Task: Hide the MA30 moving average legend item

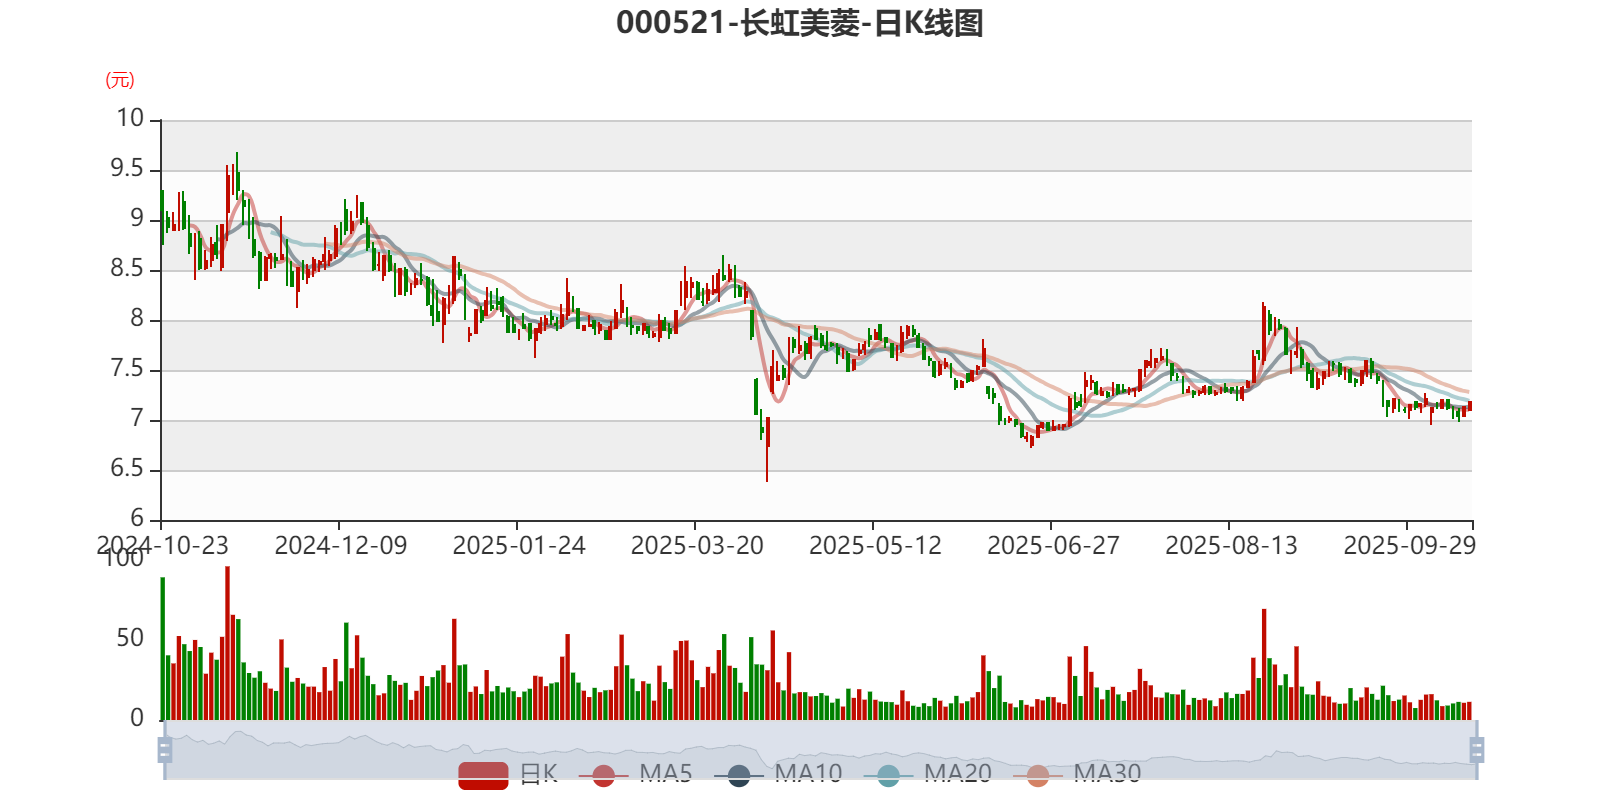Action: [x=1077, y=774]
